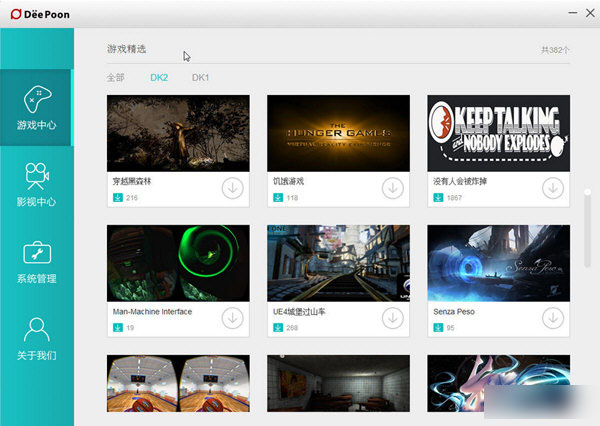
Task: Click download count icon beside 268
Action: point(278,328)
